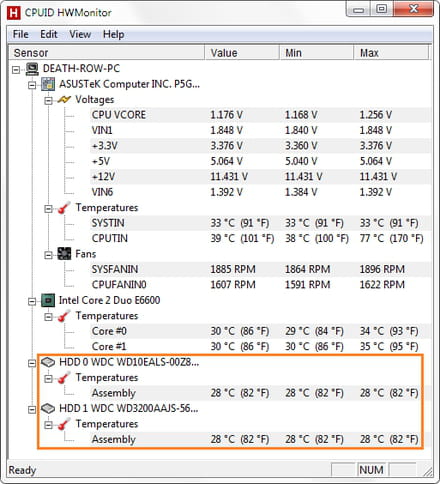Collapse the DEATH-ROW-PC root node
440x484 pixels.
point(16,70)
